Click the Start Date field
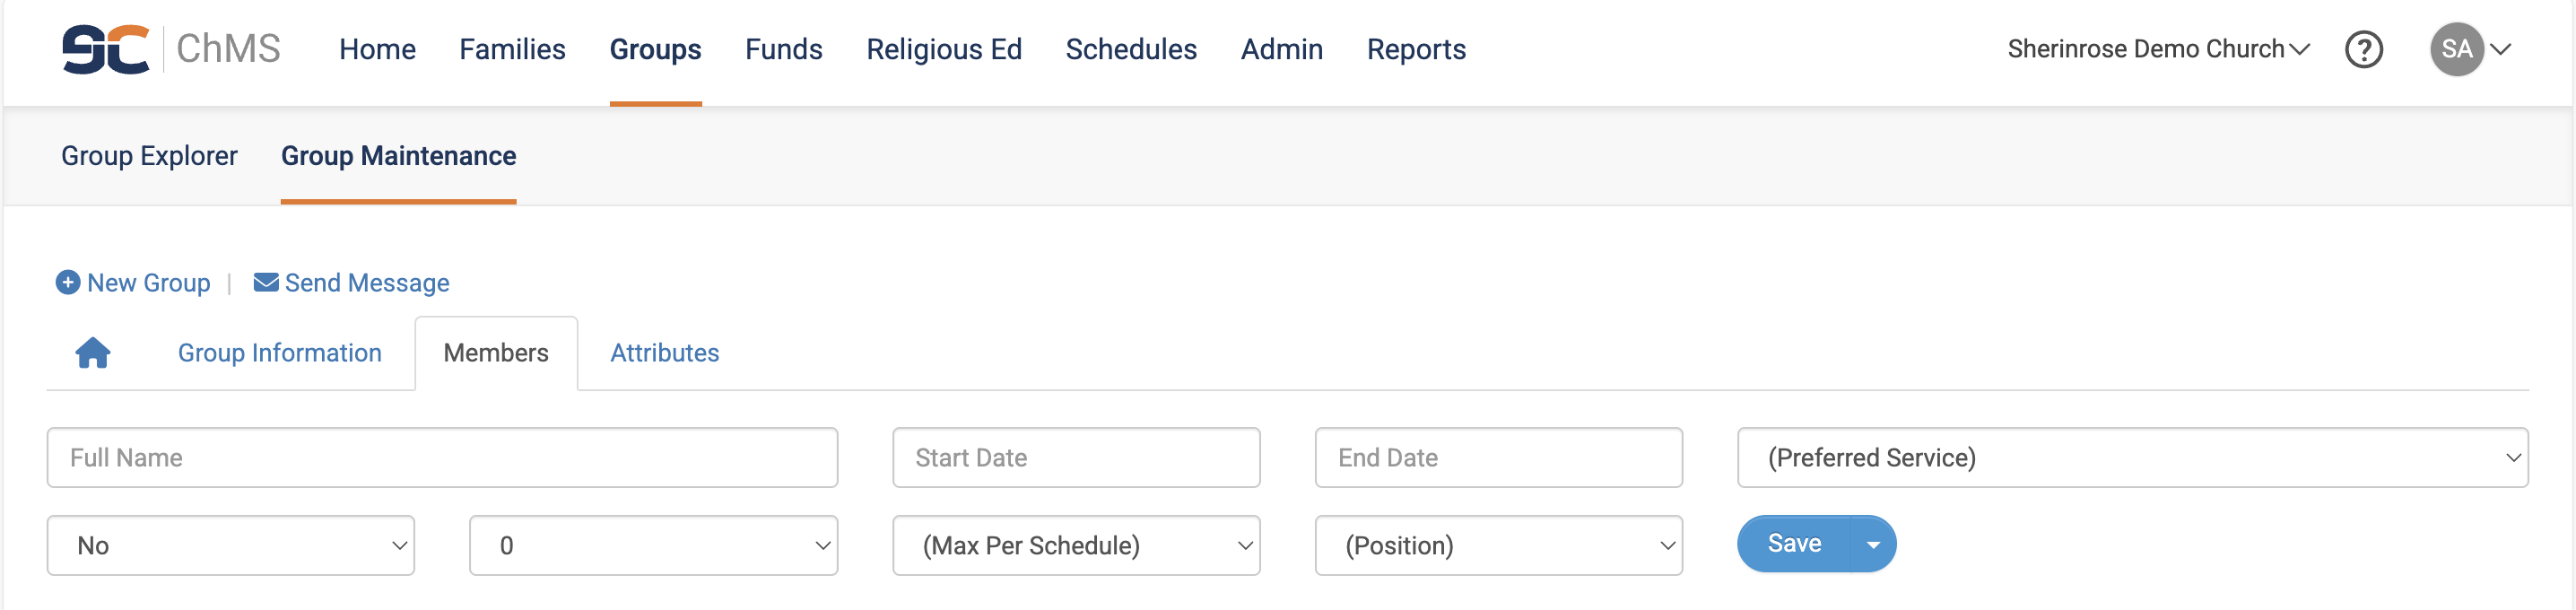 (1076, 458)
